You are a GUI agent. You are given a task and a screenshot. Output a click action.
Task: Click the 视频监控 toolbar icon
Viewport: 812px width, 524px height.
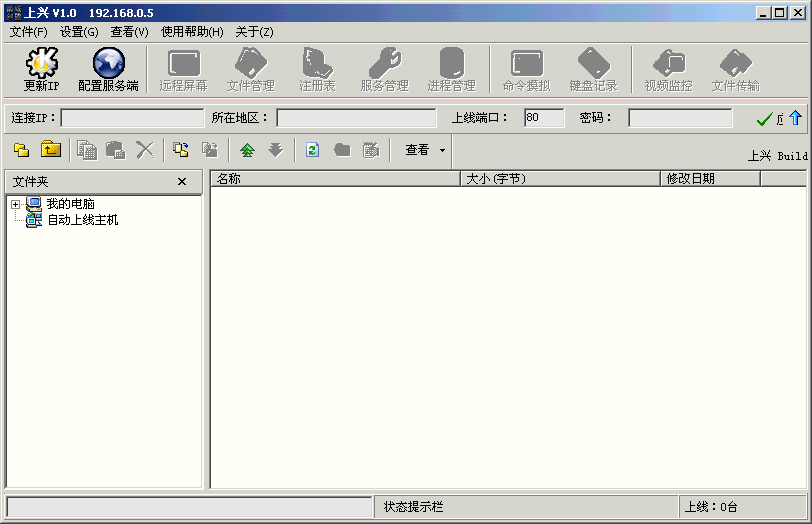click(x=668, y=68)
